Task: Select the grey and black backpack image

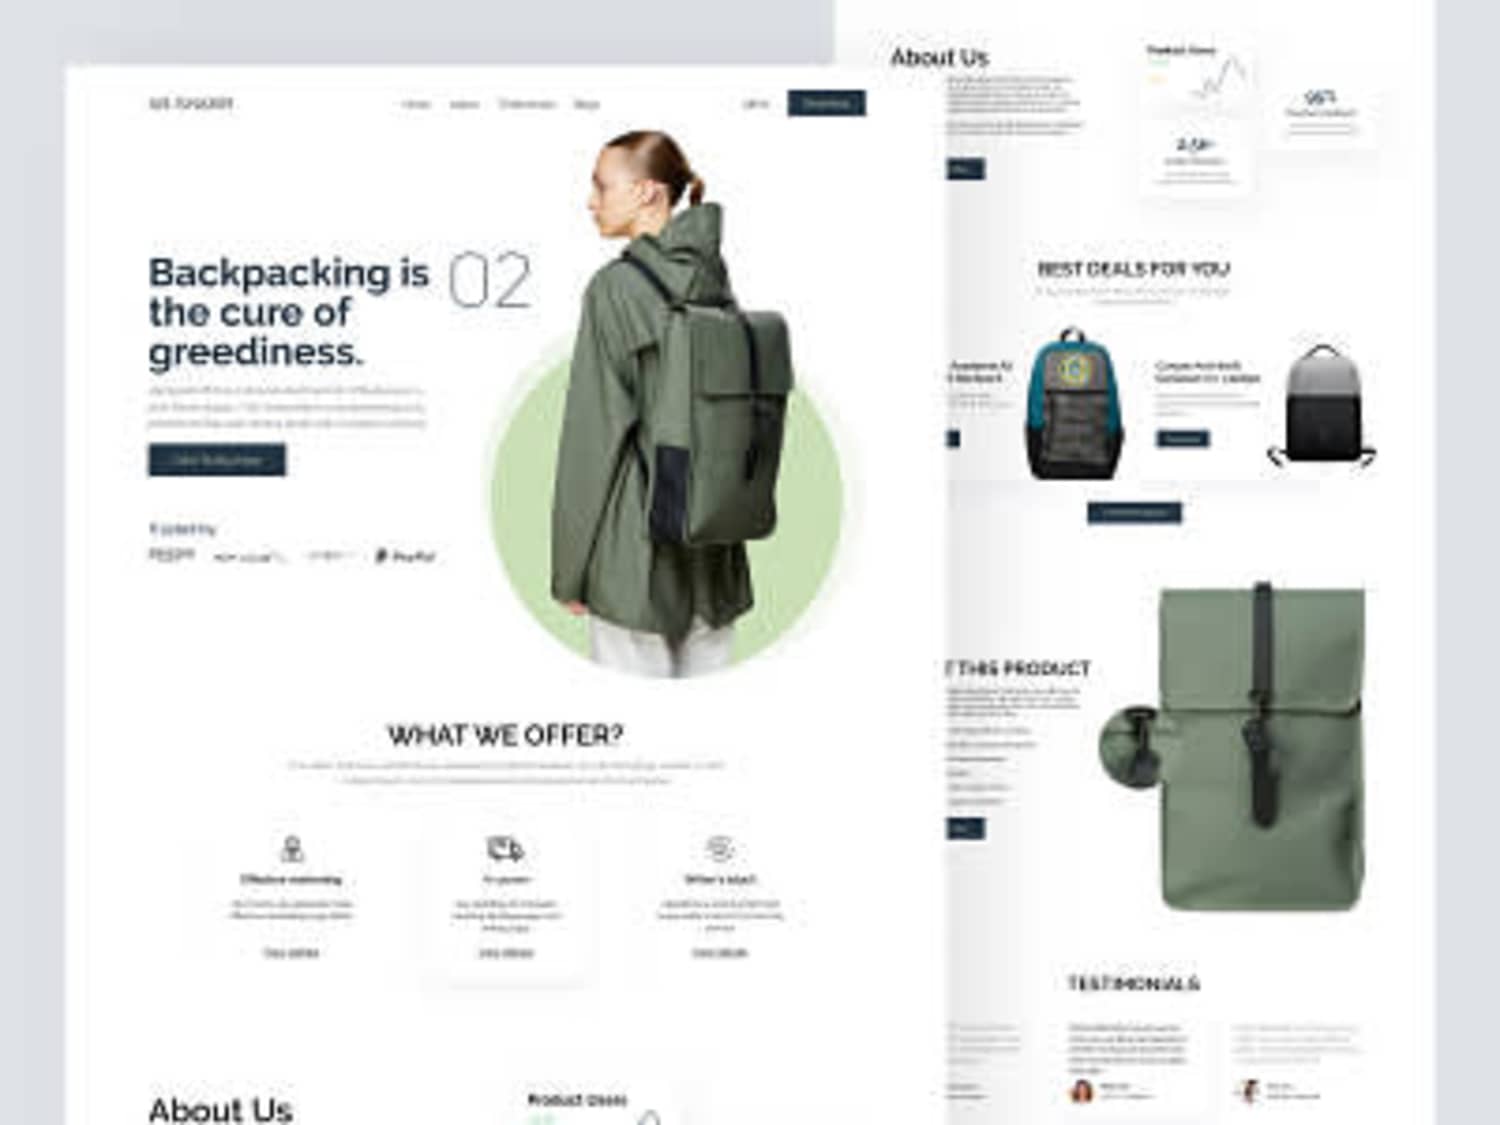Action: (1322, 406)
